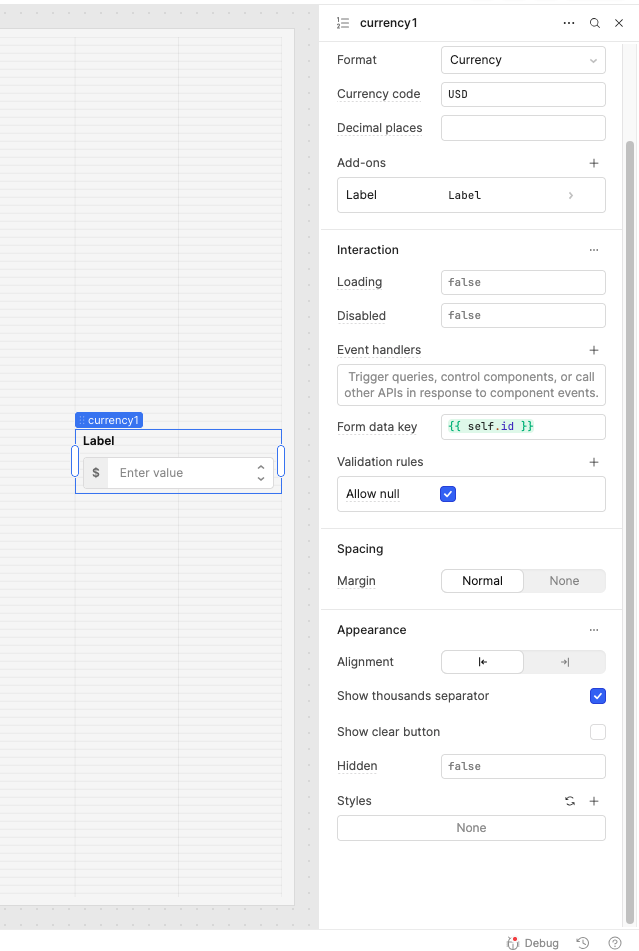Disable Show thousands separator checkbox

click(598, 696)
